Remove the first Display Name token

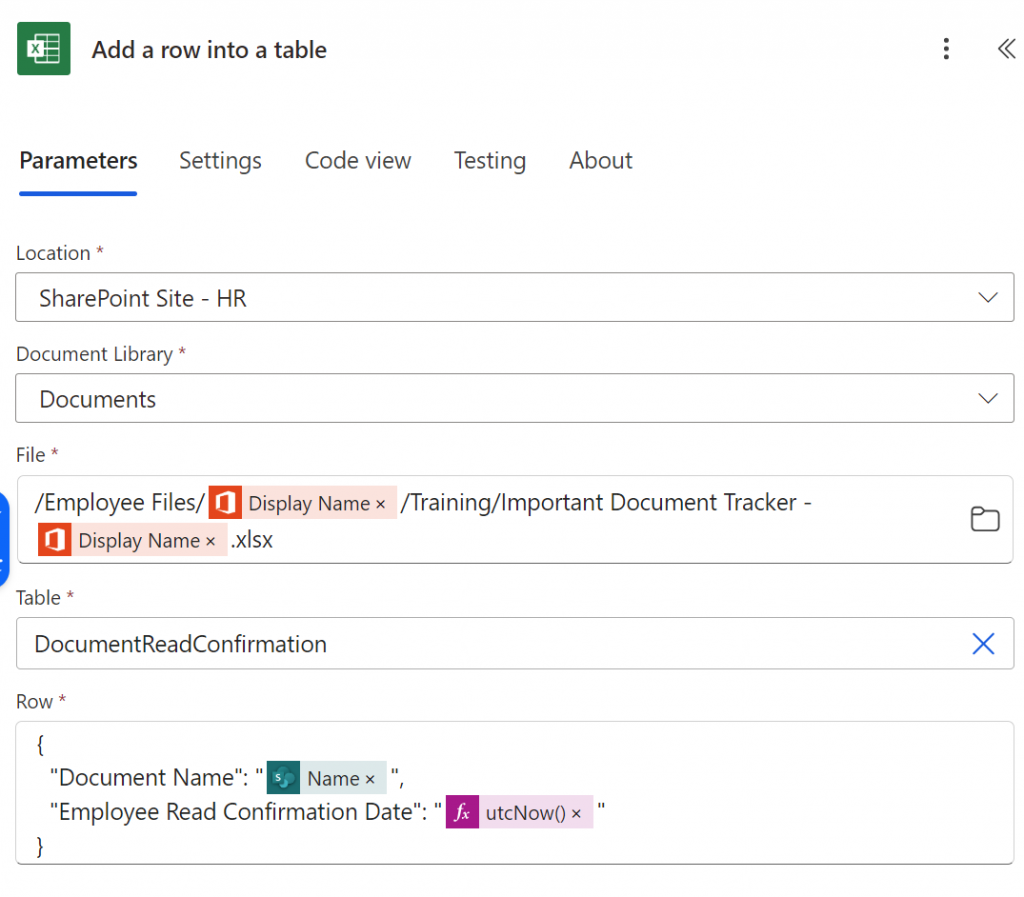click(x=380, y=504)
